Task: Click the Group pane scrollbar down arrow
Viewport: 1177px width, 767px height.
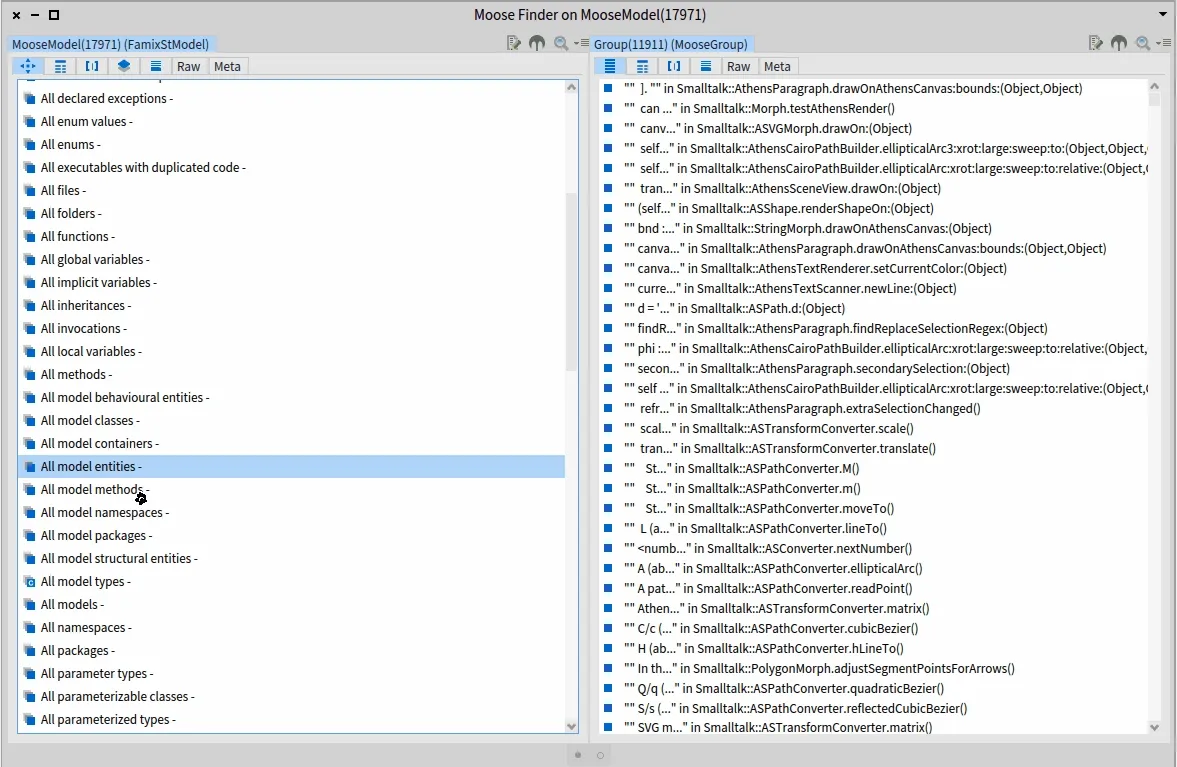Action: tap(1154, 727)
